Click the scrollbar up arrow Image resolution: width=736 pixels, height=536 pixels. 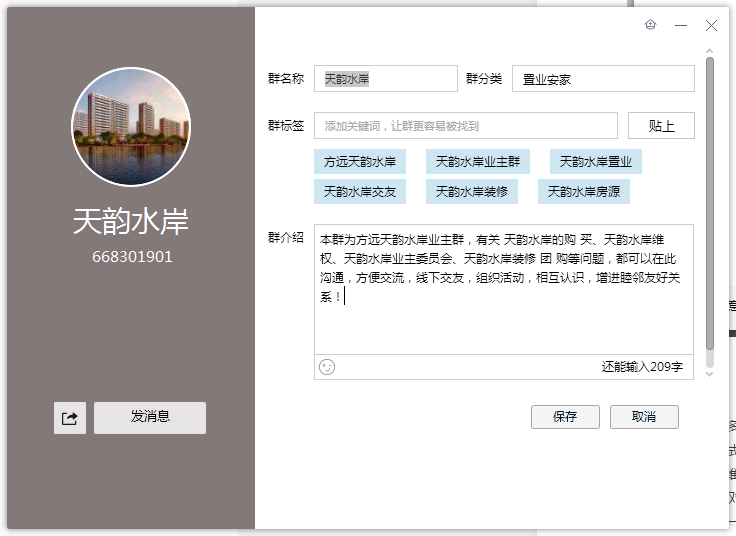710,50
